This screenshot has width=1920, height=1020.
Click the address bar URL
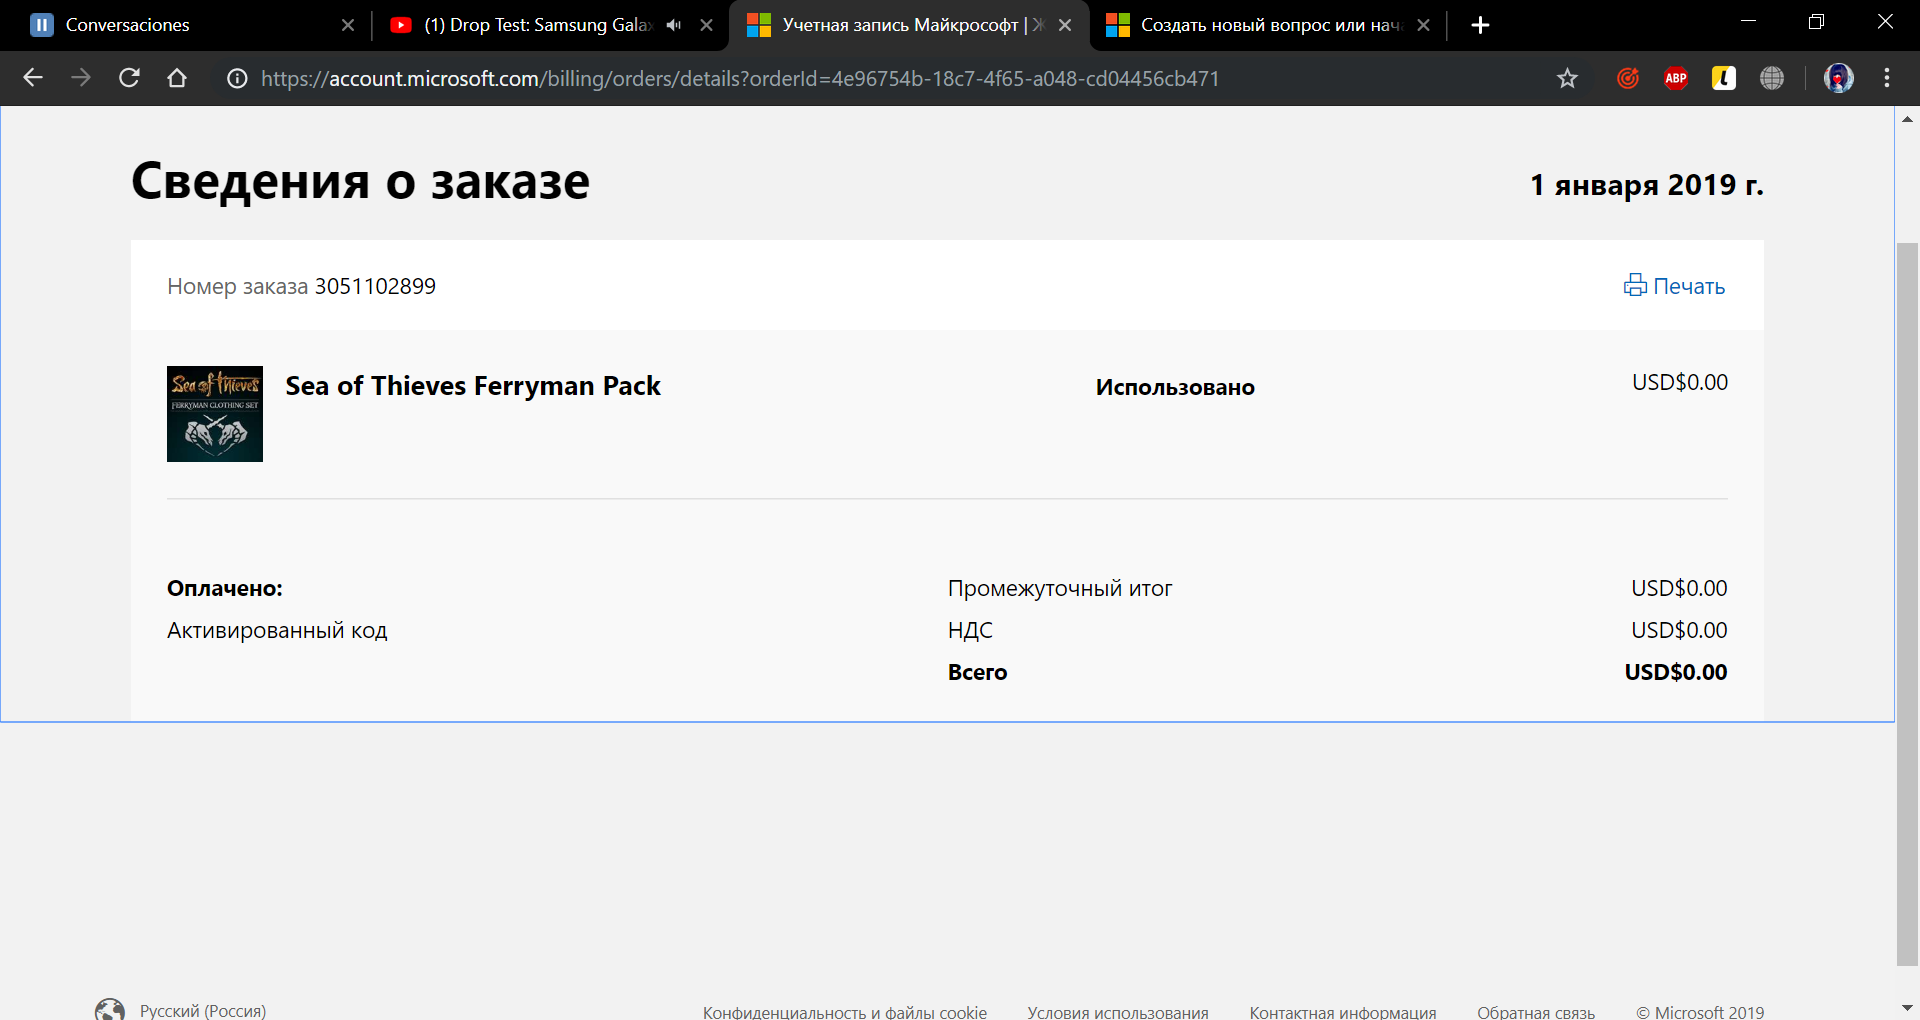[x=740, y=78]
